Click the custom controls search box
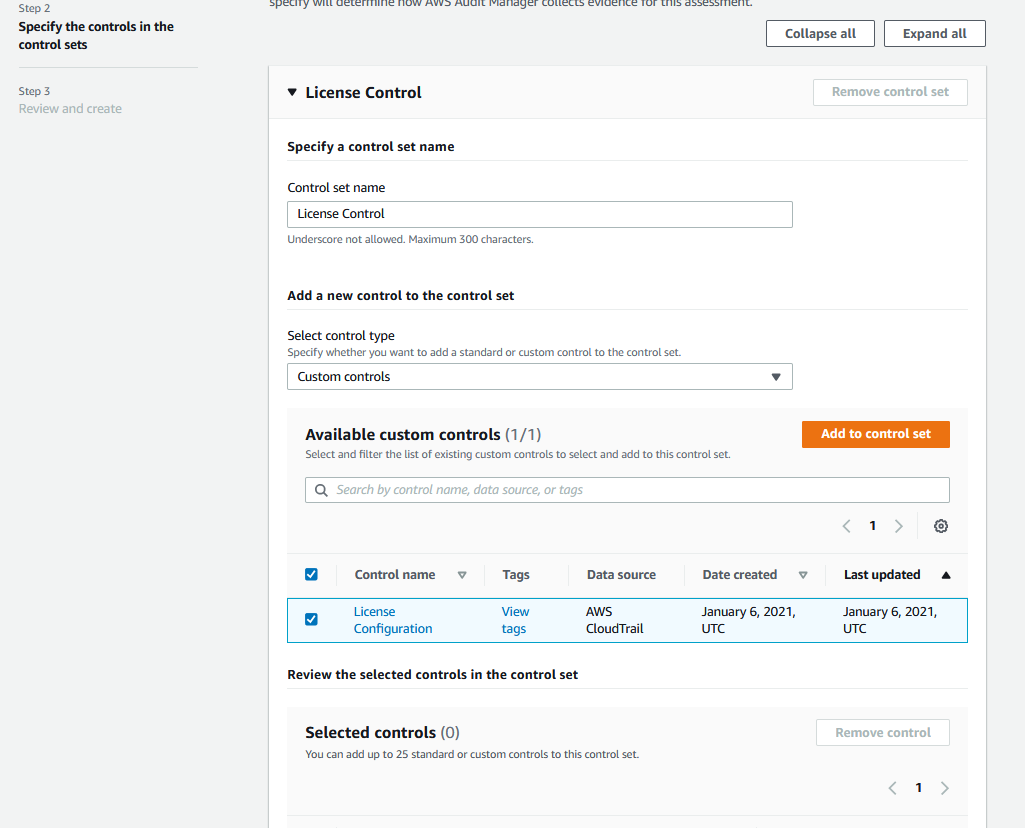 coord(628,490)
